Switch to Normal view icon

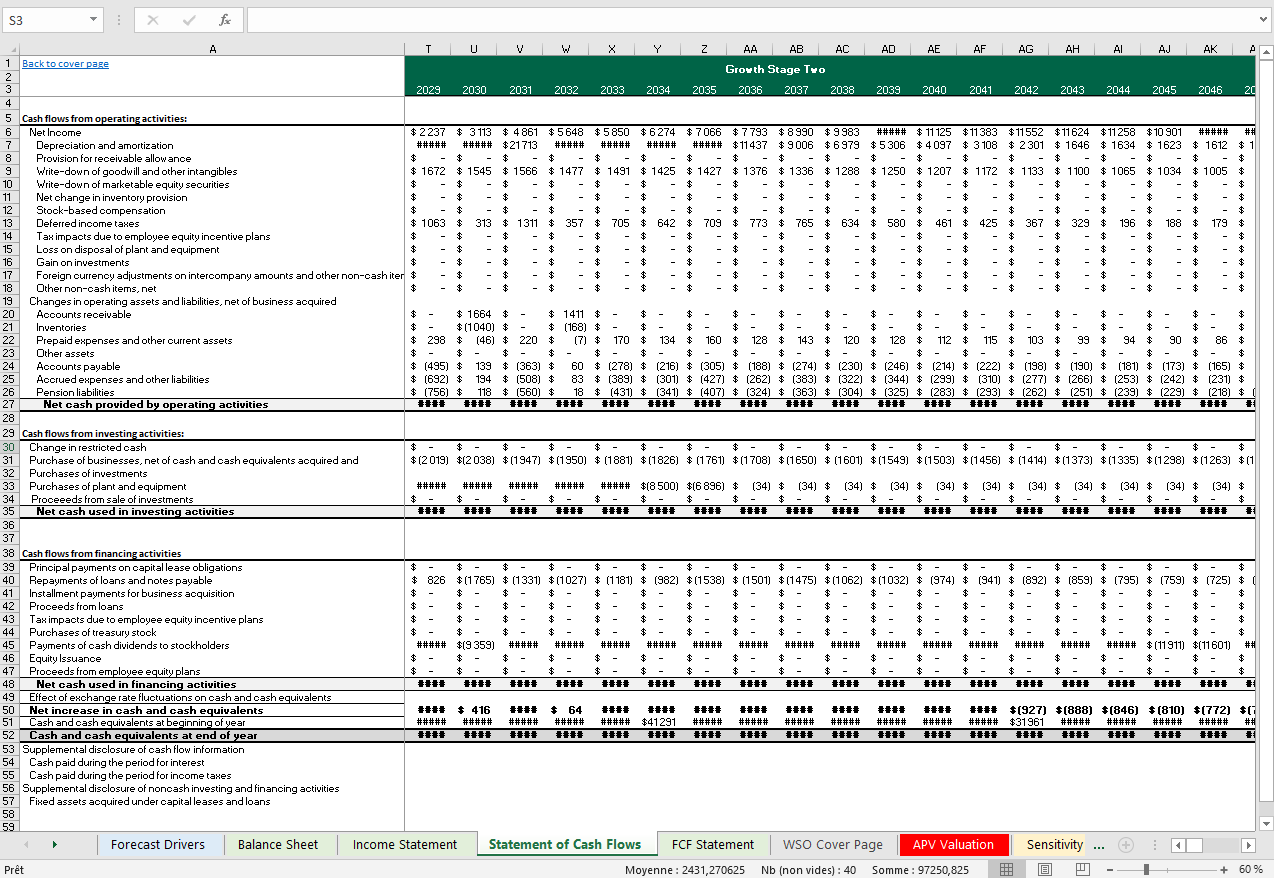point(1007,869)
